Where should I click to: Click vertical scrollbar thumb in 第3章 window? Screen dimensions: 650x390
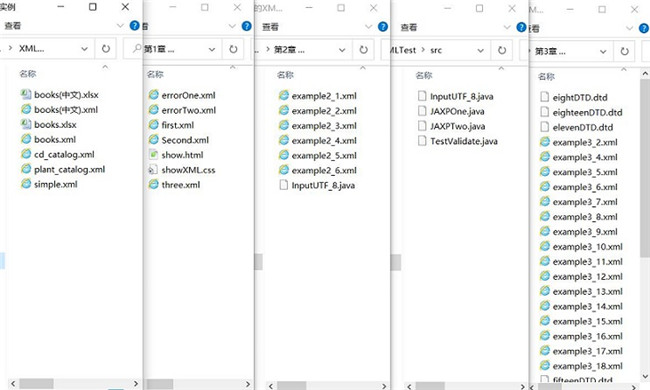645,168
